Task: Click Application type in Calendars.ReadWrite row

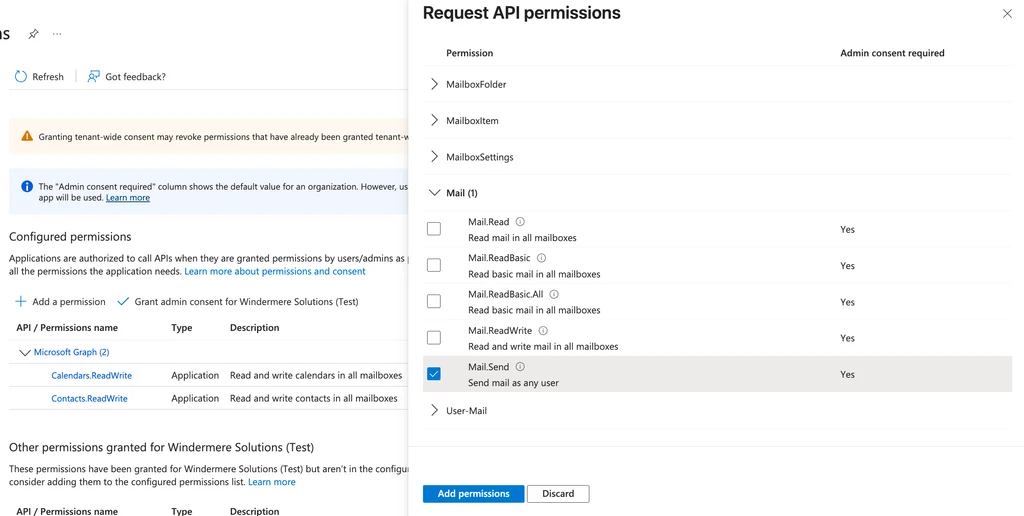Action: [x=195, y=376]
